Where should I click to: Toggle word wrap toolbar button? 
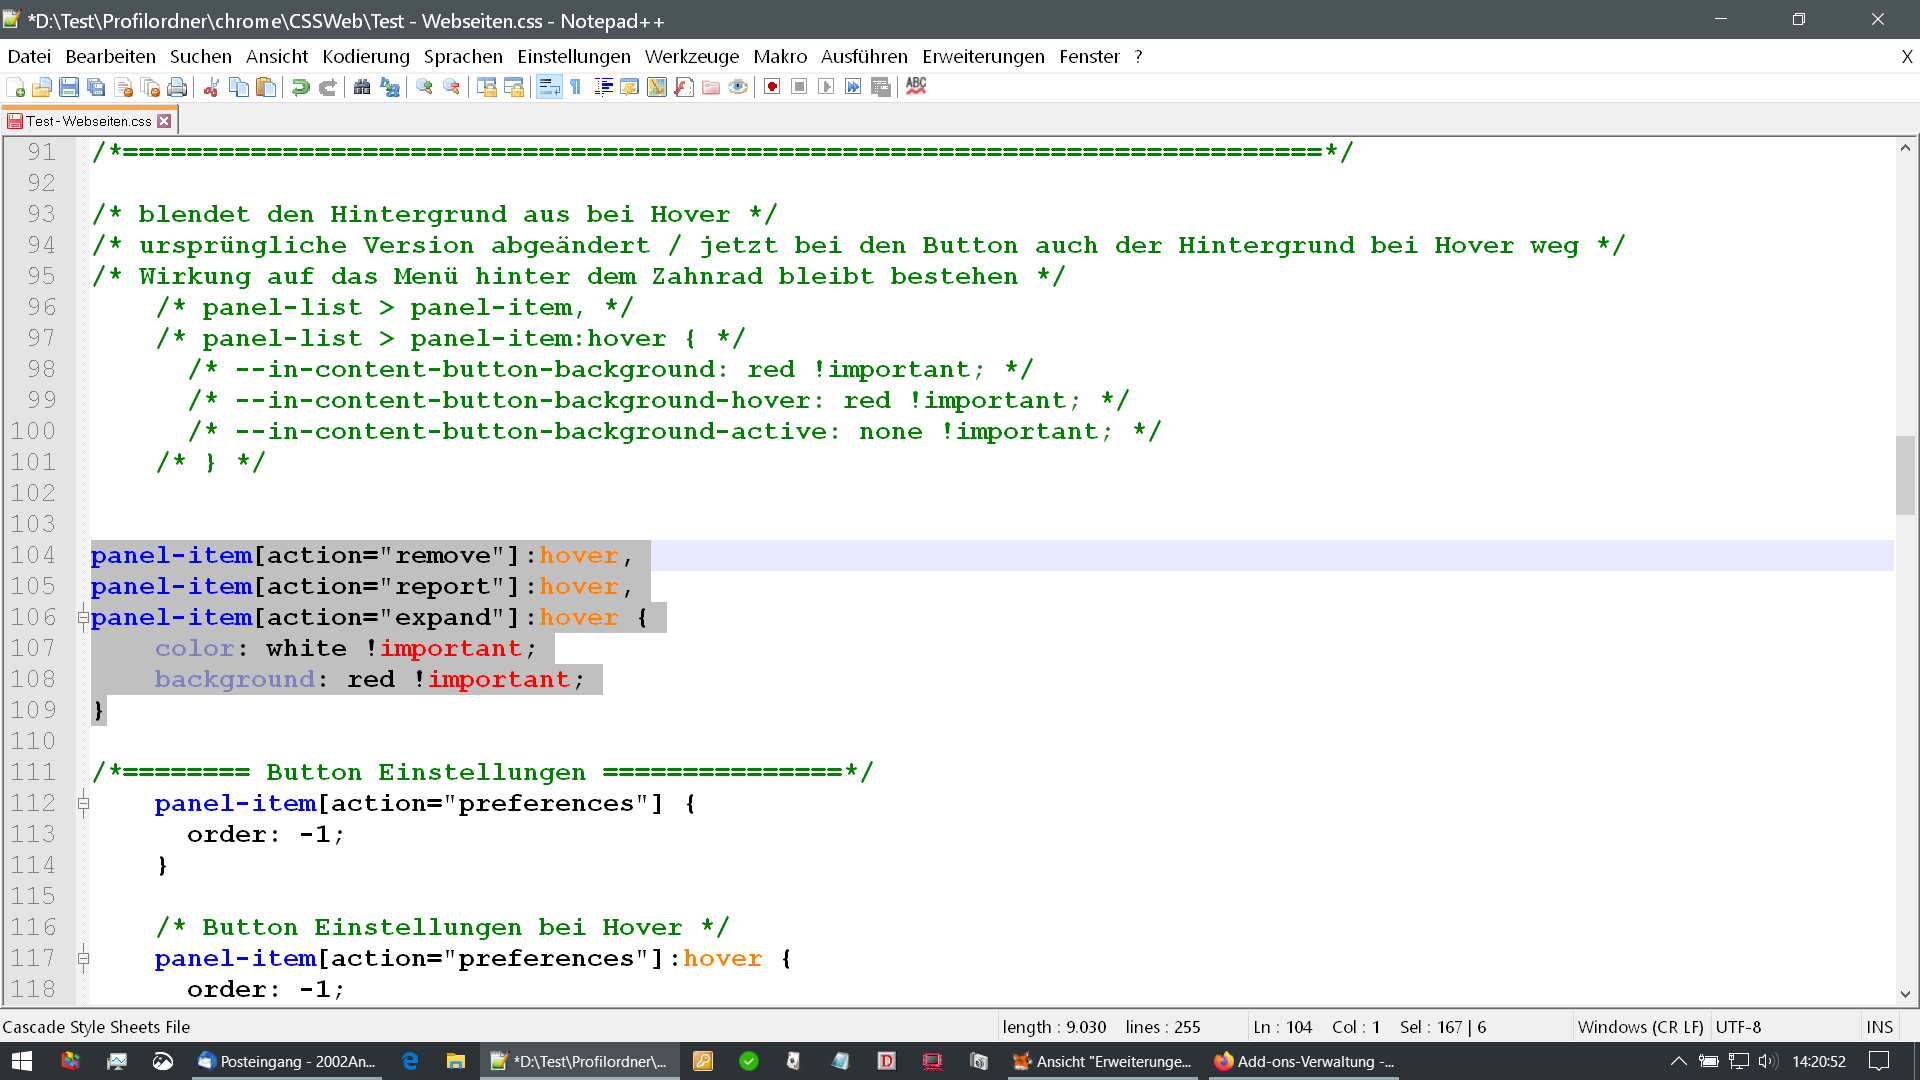click(549, 87)
